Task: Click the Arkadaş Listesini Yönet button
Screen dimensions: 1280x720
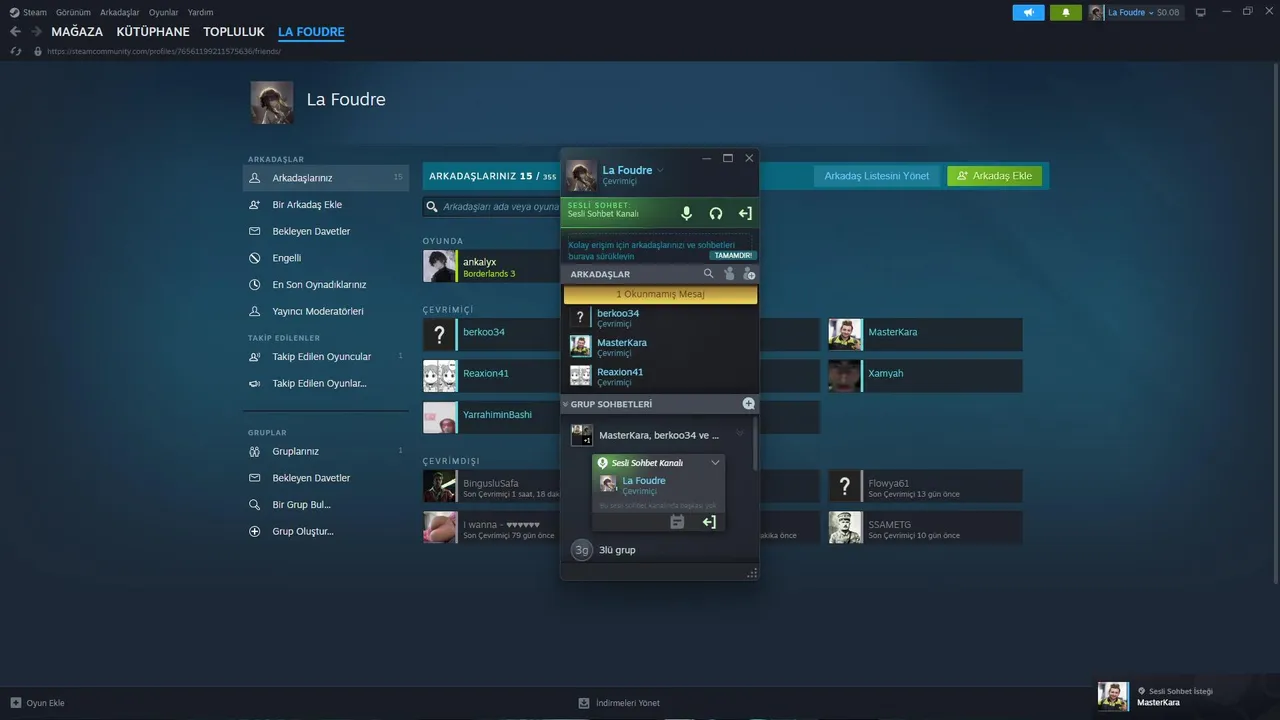Action: 877,176
